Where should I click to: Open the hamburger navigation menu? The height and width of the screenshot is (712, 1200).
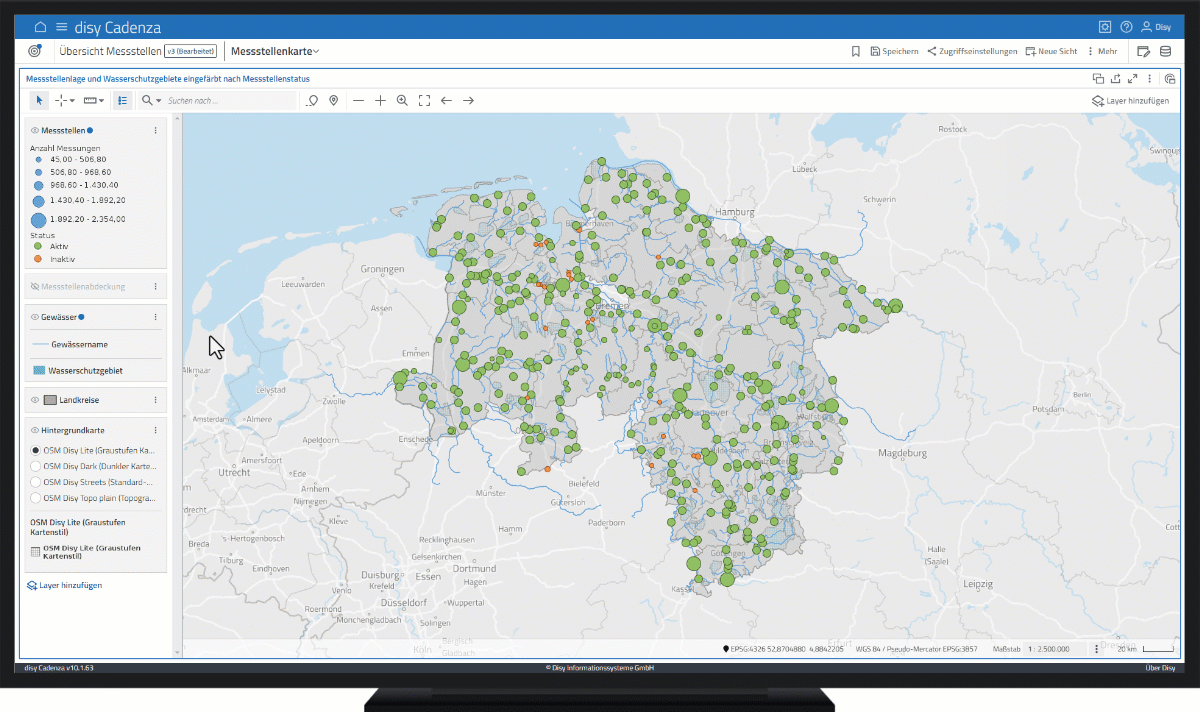pos(62,27)
